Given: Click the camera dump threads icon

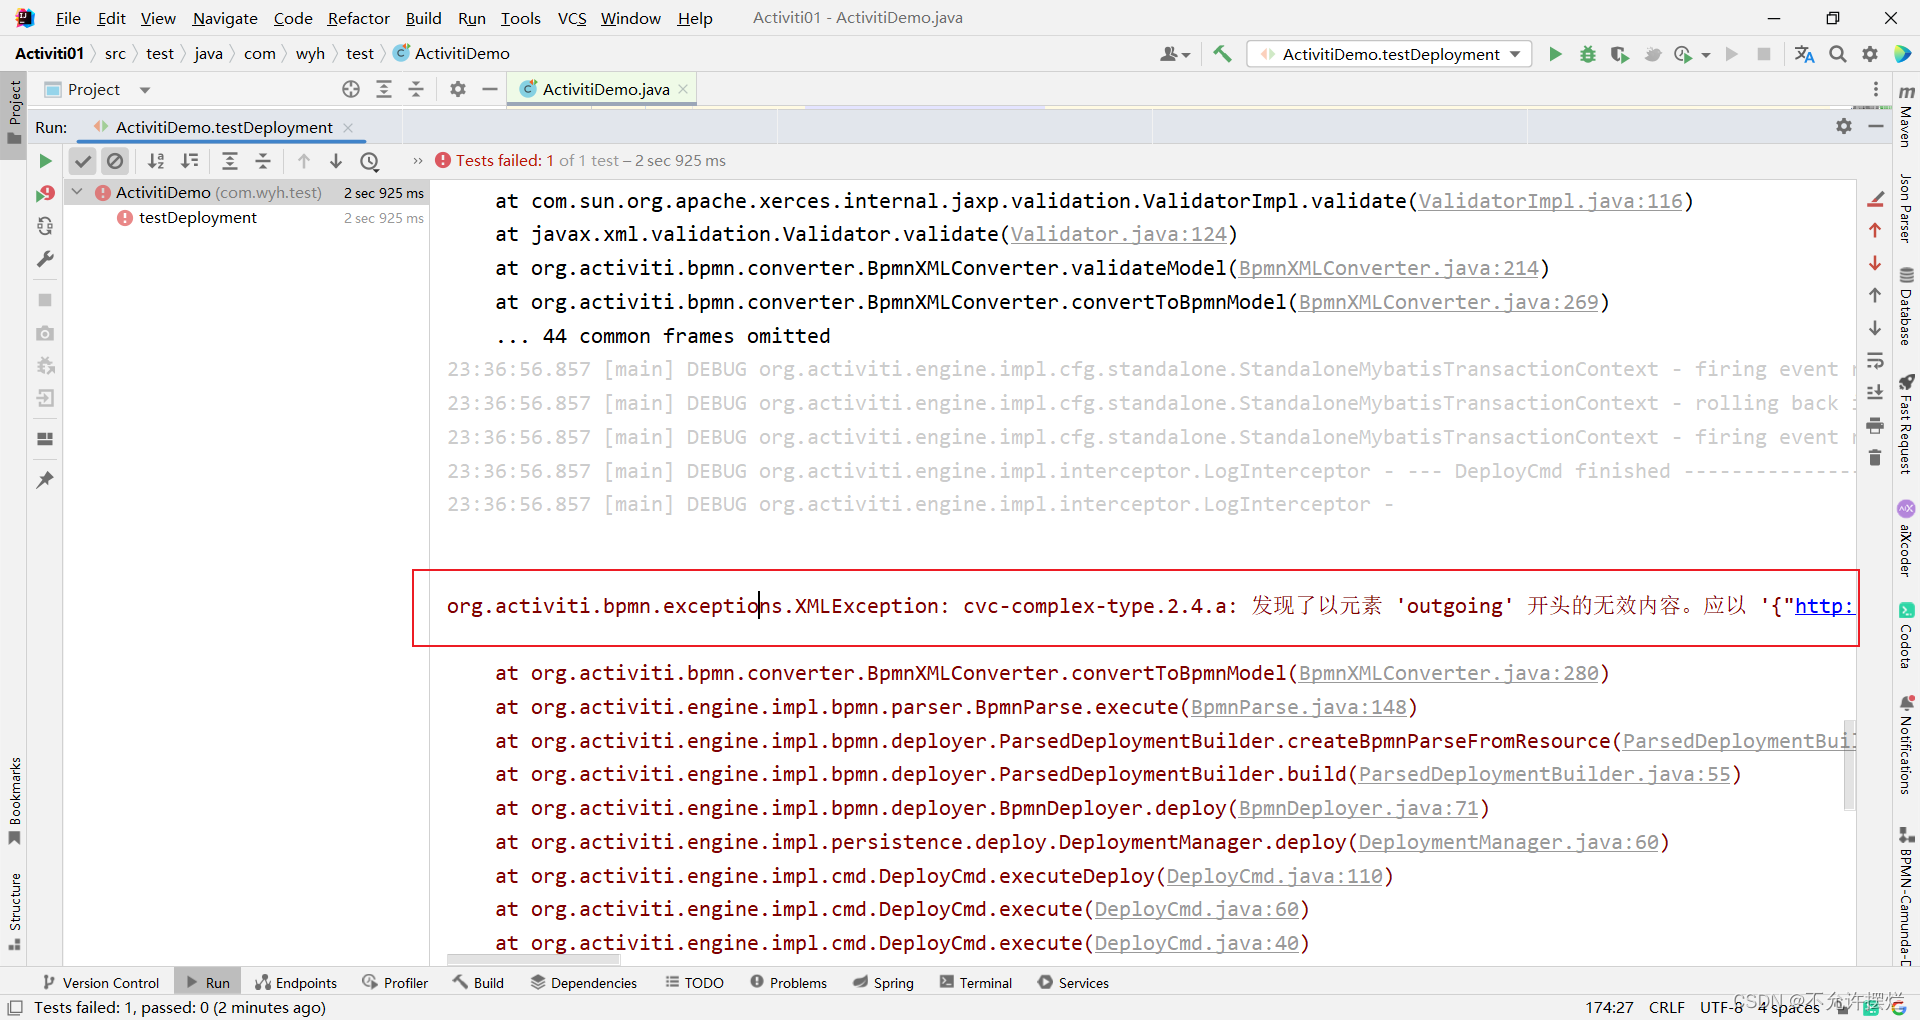Looking at the screenshot, I should (45, 333).
